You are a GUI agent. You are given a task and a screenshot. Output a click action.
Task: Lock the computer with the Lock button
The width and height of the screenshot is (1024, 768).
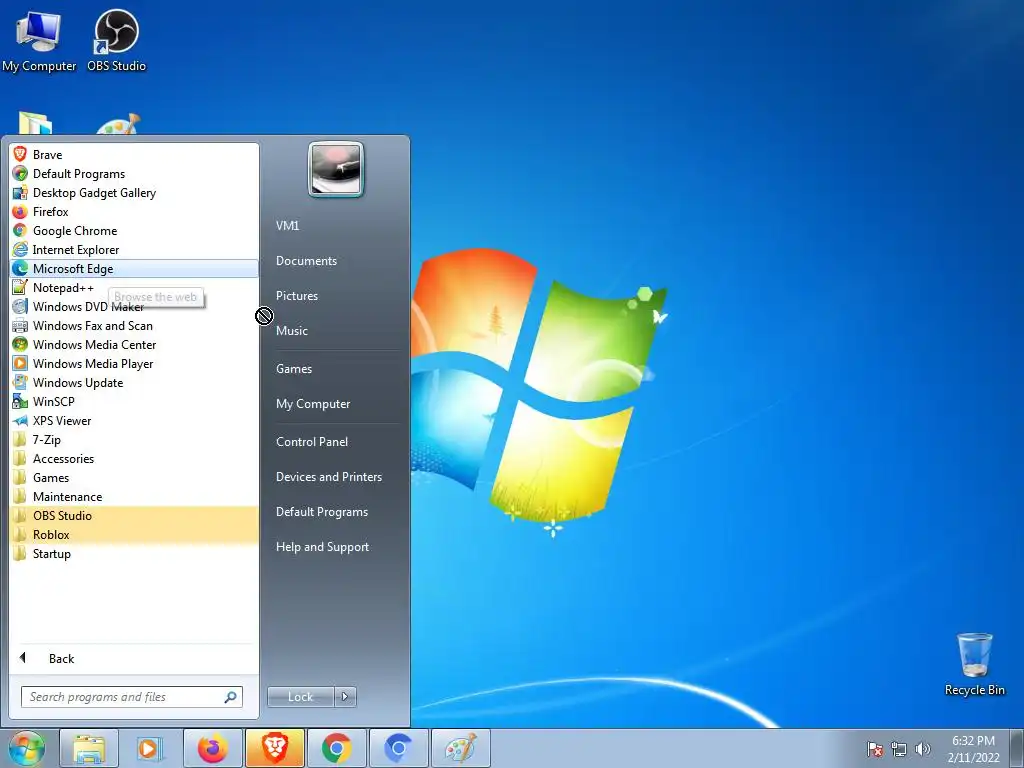pyautogui.click(x=300, y=697)
